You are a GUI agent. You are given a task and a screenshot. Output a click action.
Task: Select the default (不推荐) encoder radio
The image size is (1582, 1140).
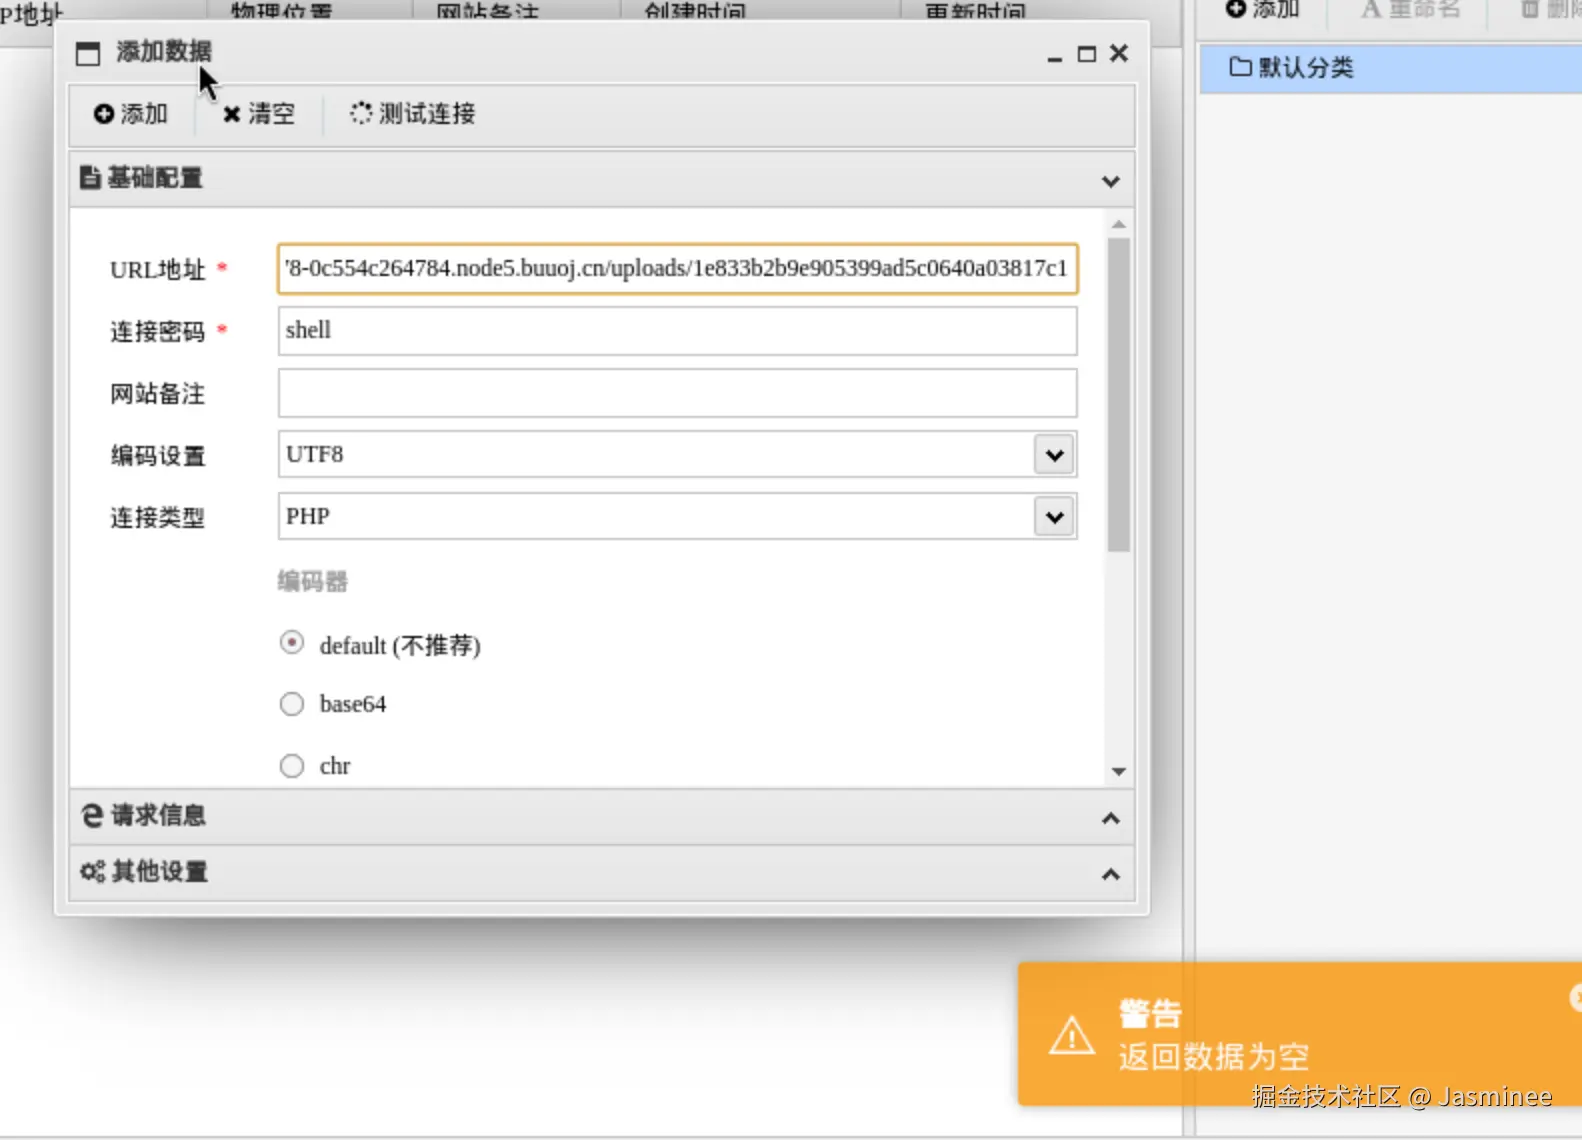tap(292, 643)
